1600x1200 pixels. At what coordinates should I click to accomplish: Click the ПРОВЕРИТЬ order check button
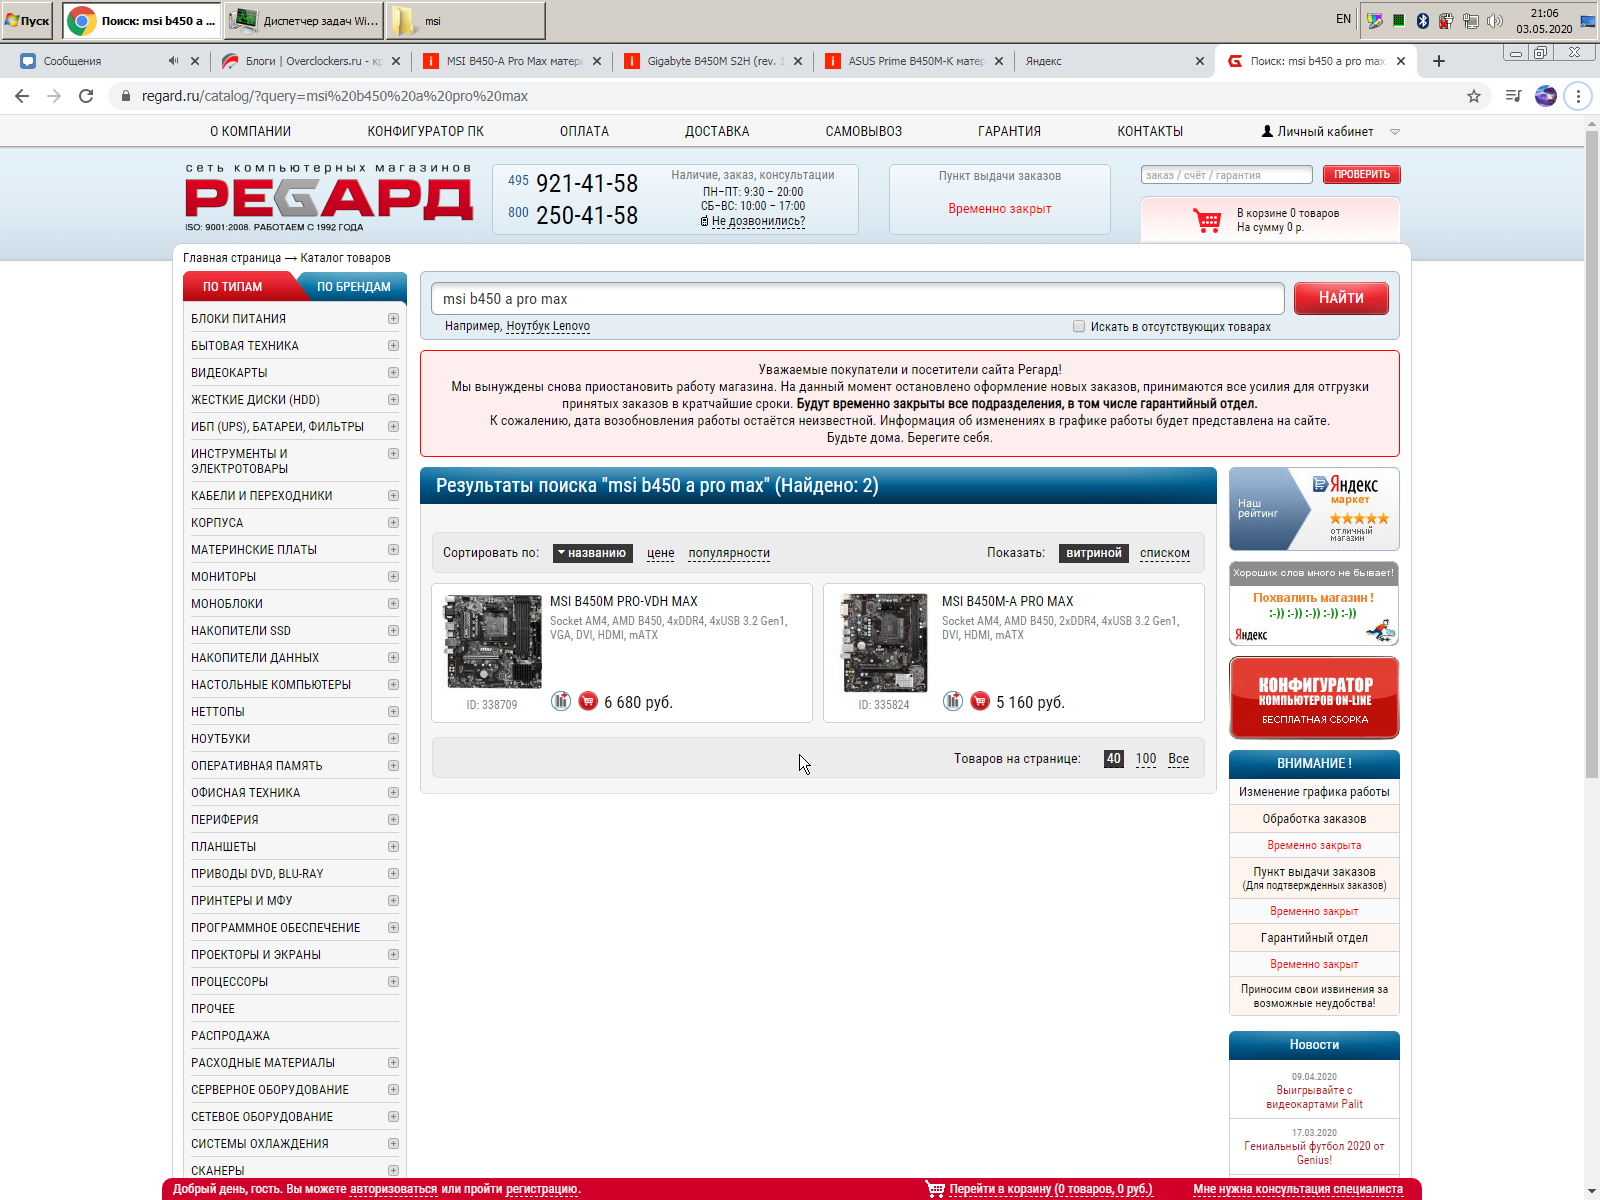pos(1361,175)
